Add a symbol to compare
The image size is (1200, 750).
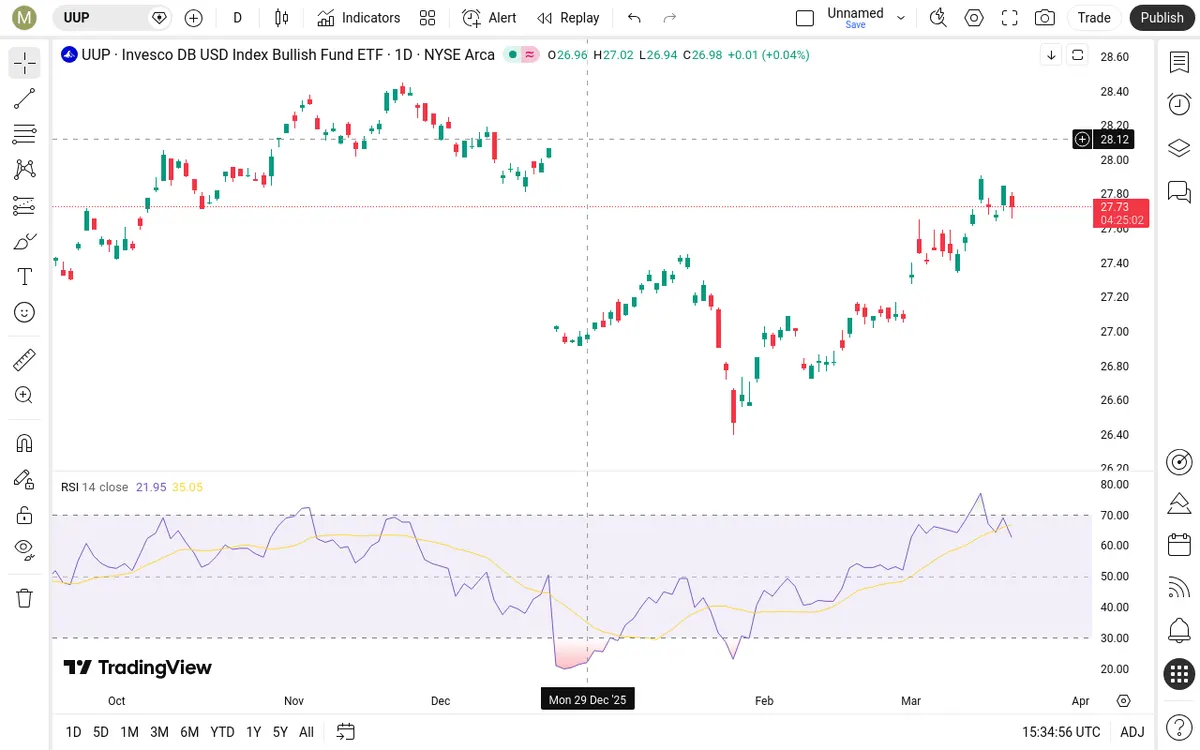point(194,18)
